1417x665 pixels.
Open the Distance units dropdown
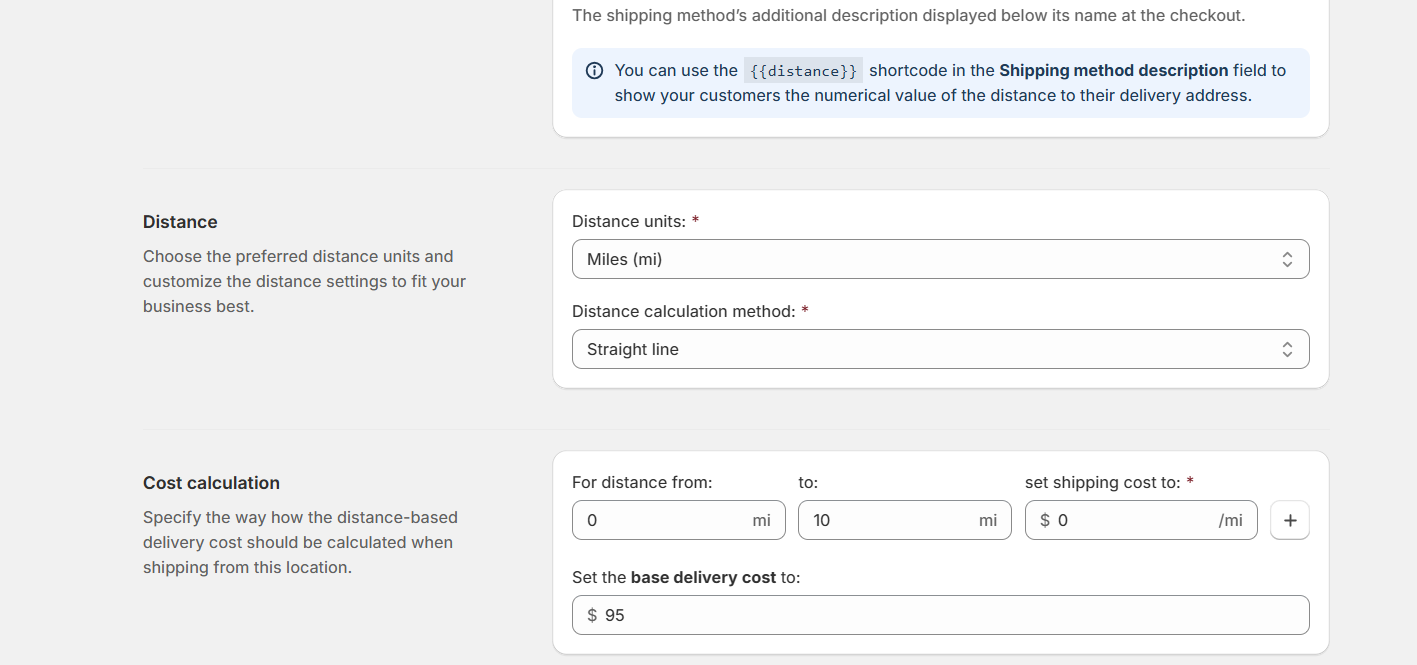pyautogui.click(x=940, y=258)
